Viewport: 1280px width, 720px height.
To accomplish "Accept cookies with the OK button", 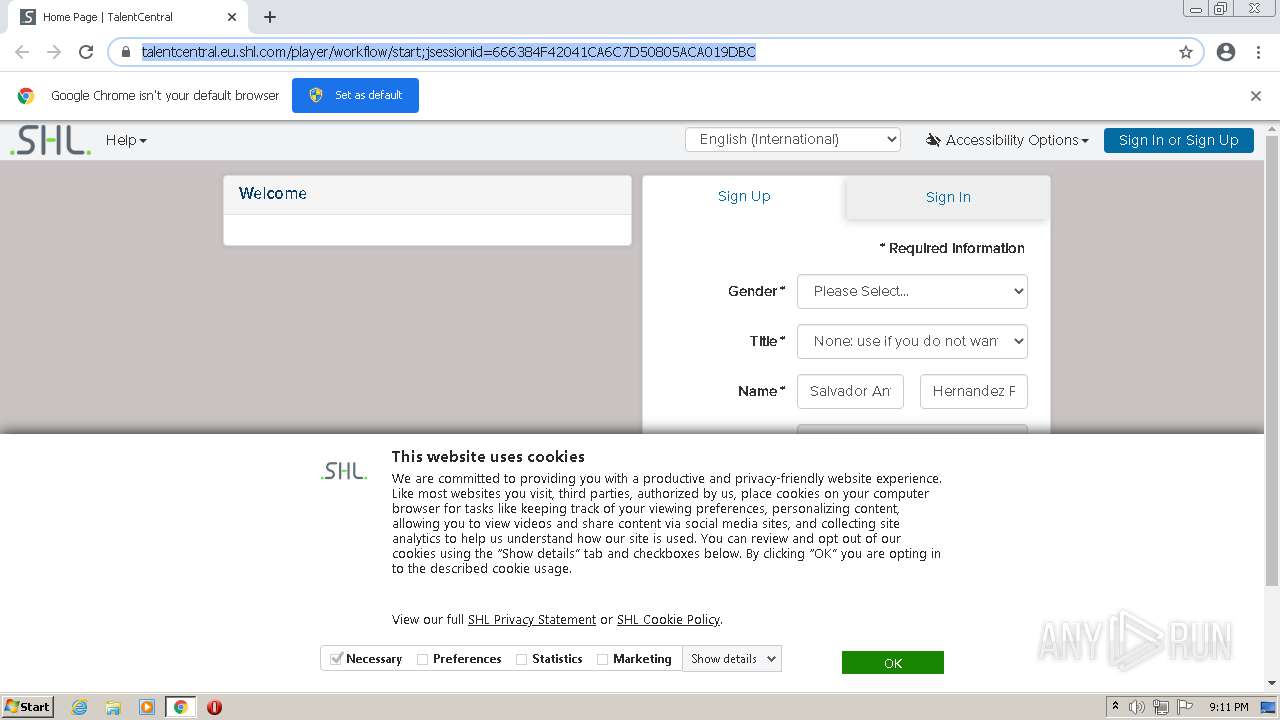I will 893,663.
